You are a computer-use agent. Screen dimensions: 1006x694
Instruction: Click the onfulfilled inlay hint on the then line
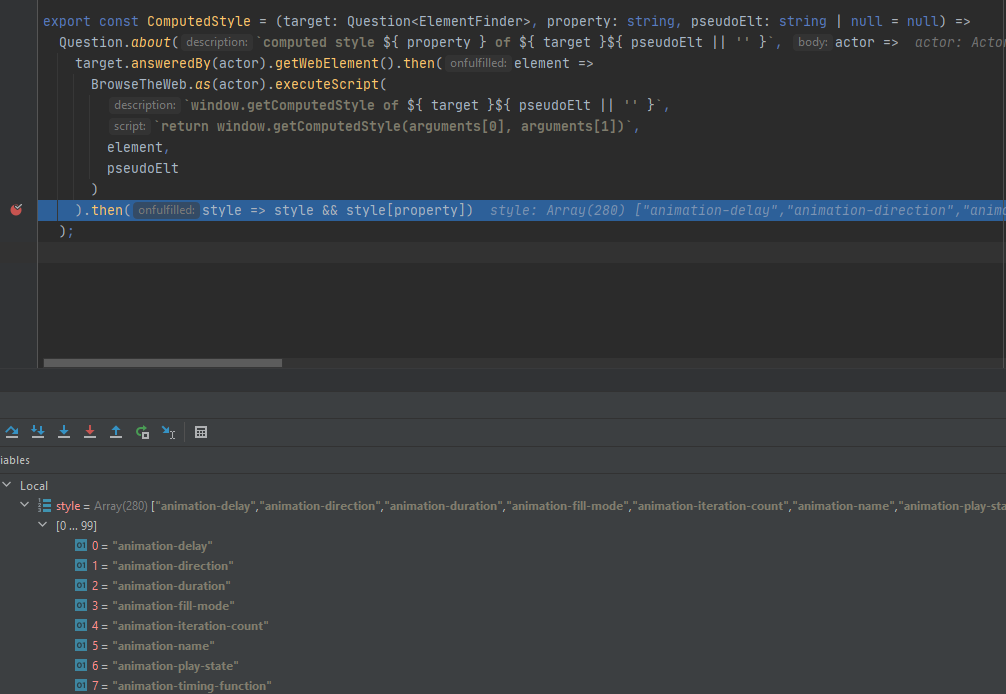click(167, 210)
